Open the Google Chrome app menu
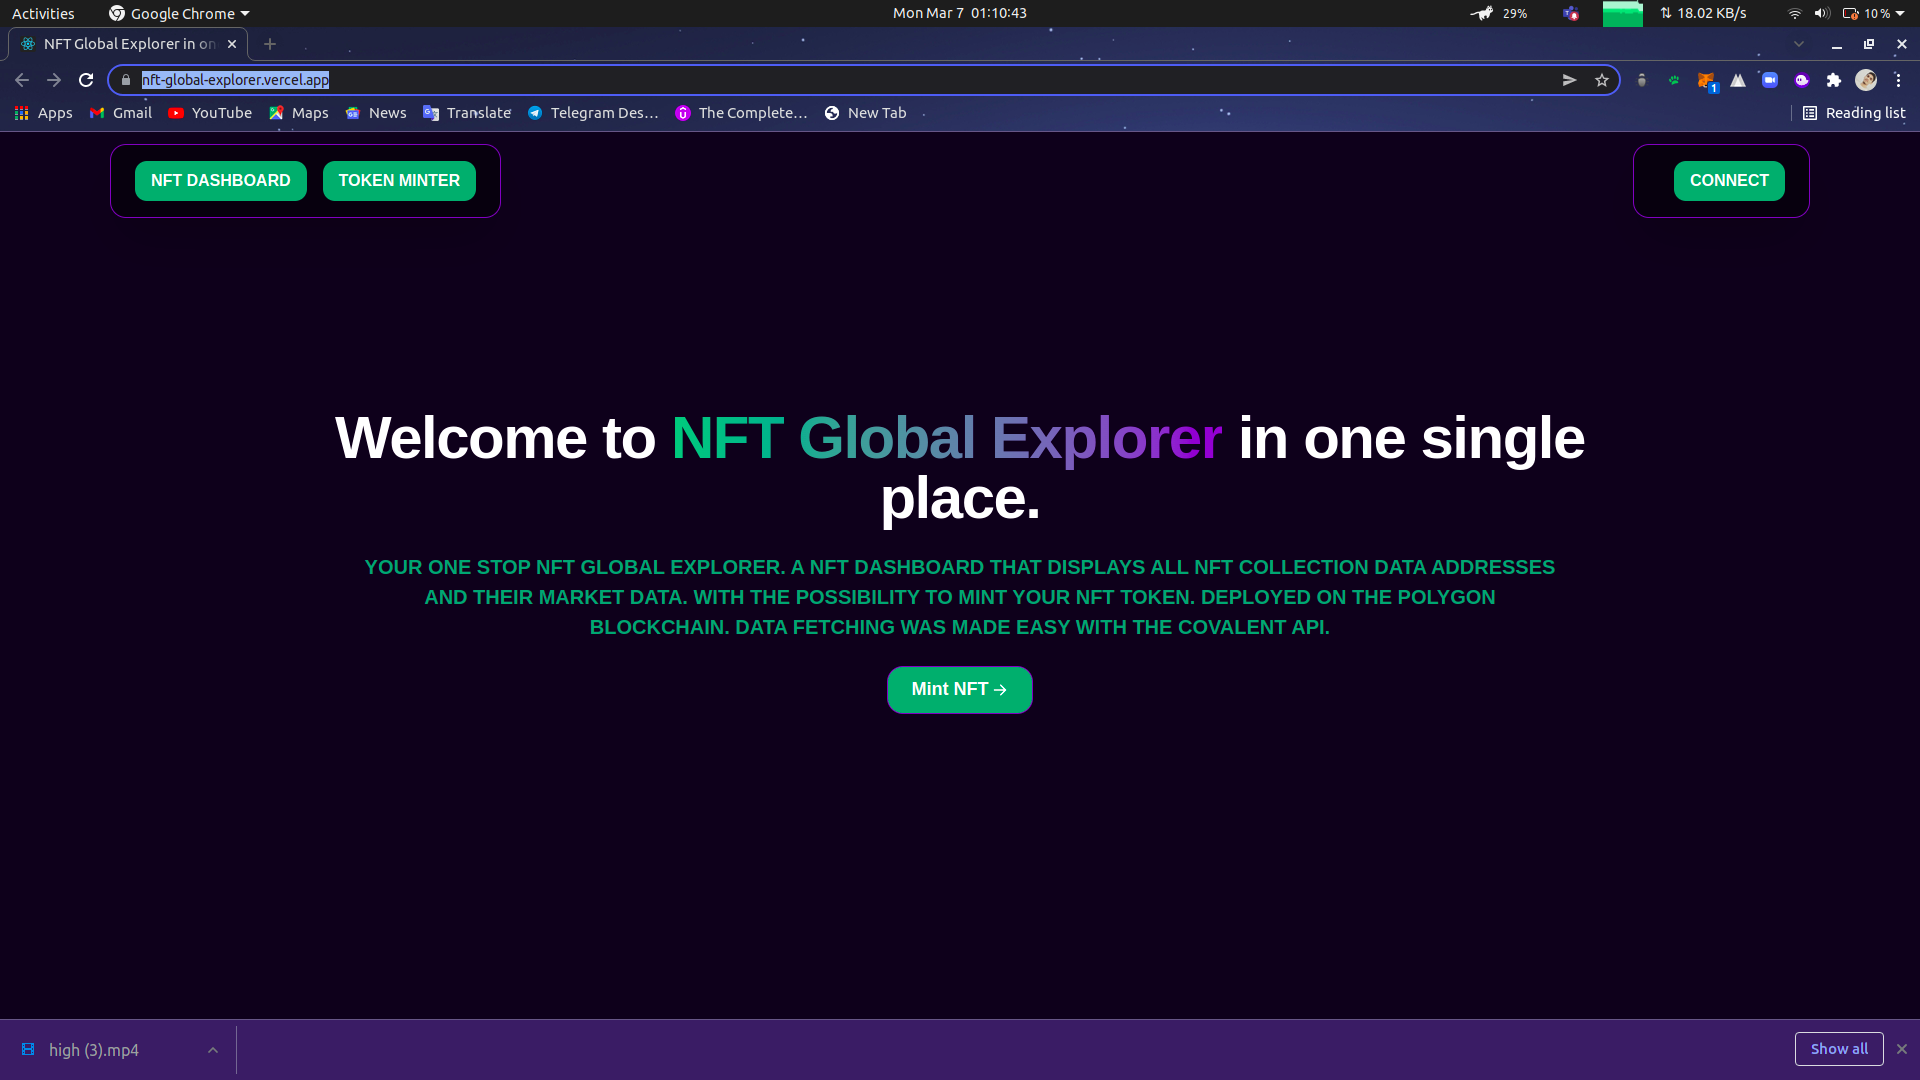The image size is (1920, 1080). pyautogui.click(x=180, y=13)
